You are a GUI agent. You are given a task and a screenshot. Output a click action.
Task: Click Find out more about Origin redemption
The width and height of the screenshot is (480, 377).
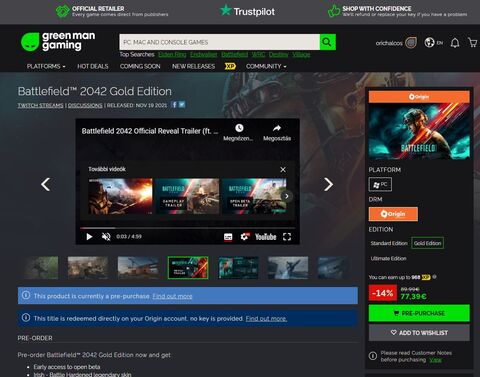(x=266, y=318)
